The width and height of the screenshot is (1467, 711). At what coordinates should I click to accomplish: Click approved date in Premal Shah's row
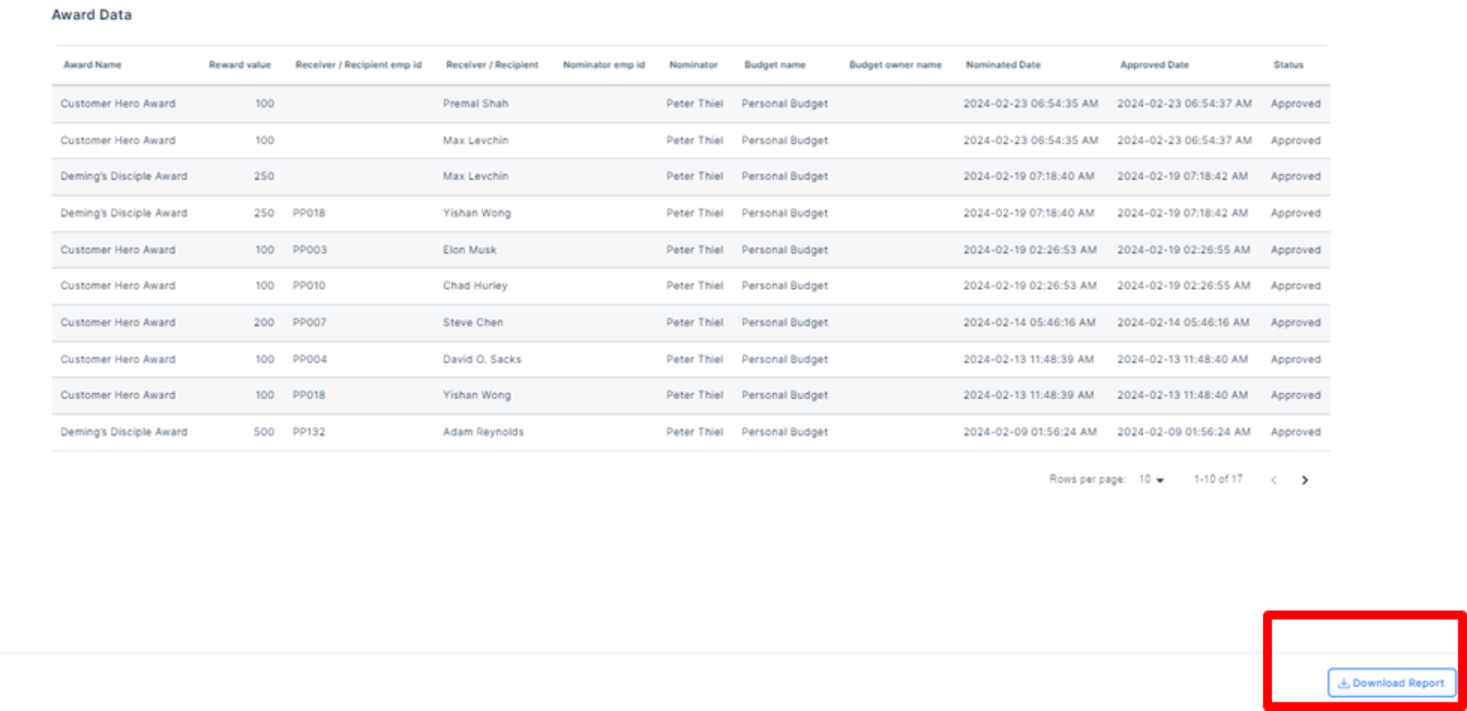point(1184,104)
